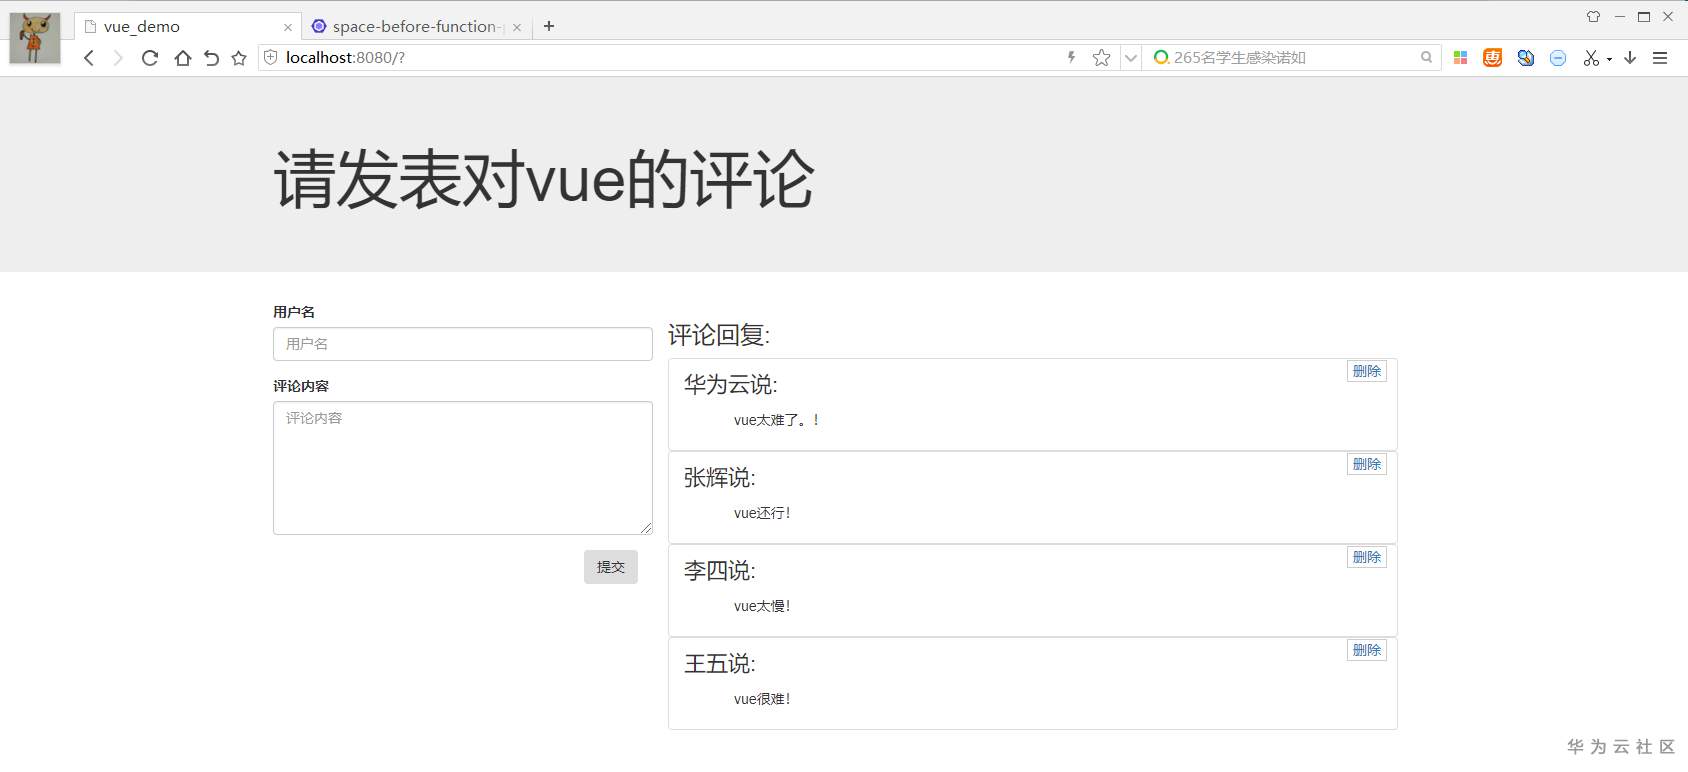Open the orange 惠 shopping extension
Screen dimensions: 1688x772
pyautogui.click(x=1493, y=58)
